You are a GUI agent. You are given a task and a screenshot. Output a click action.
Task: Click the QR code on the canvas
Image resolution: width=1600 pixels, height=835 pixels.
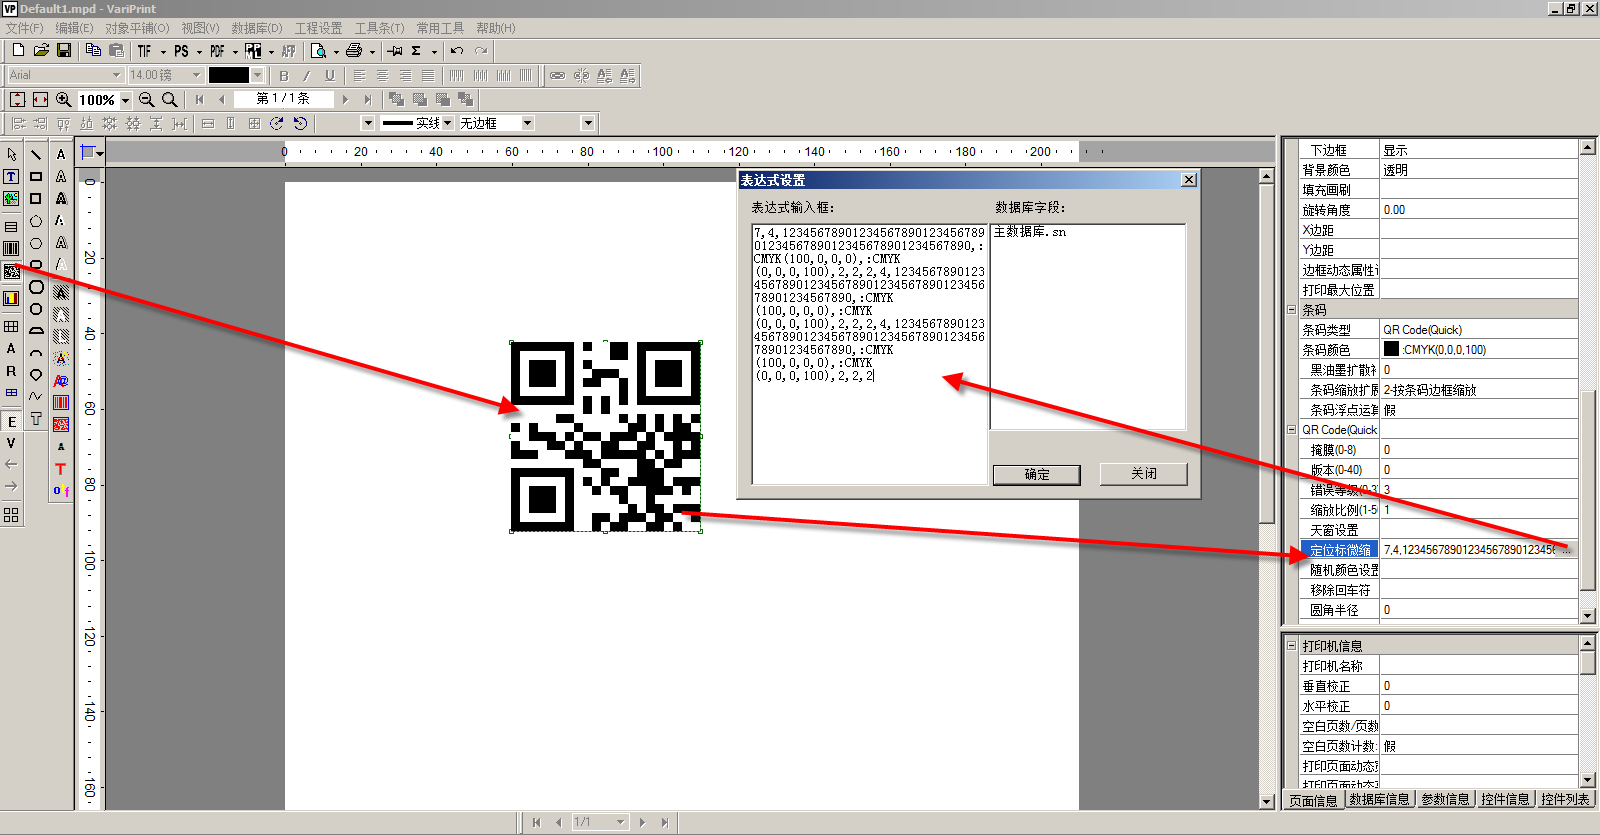pos(605,436)
